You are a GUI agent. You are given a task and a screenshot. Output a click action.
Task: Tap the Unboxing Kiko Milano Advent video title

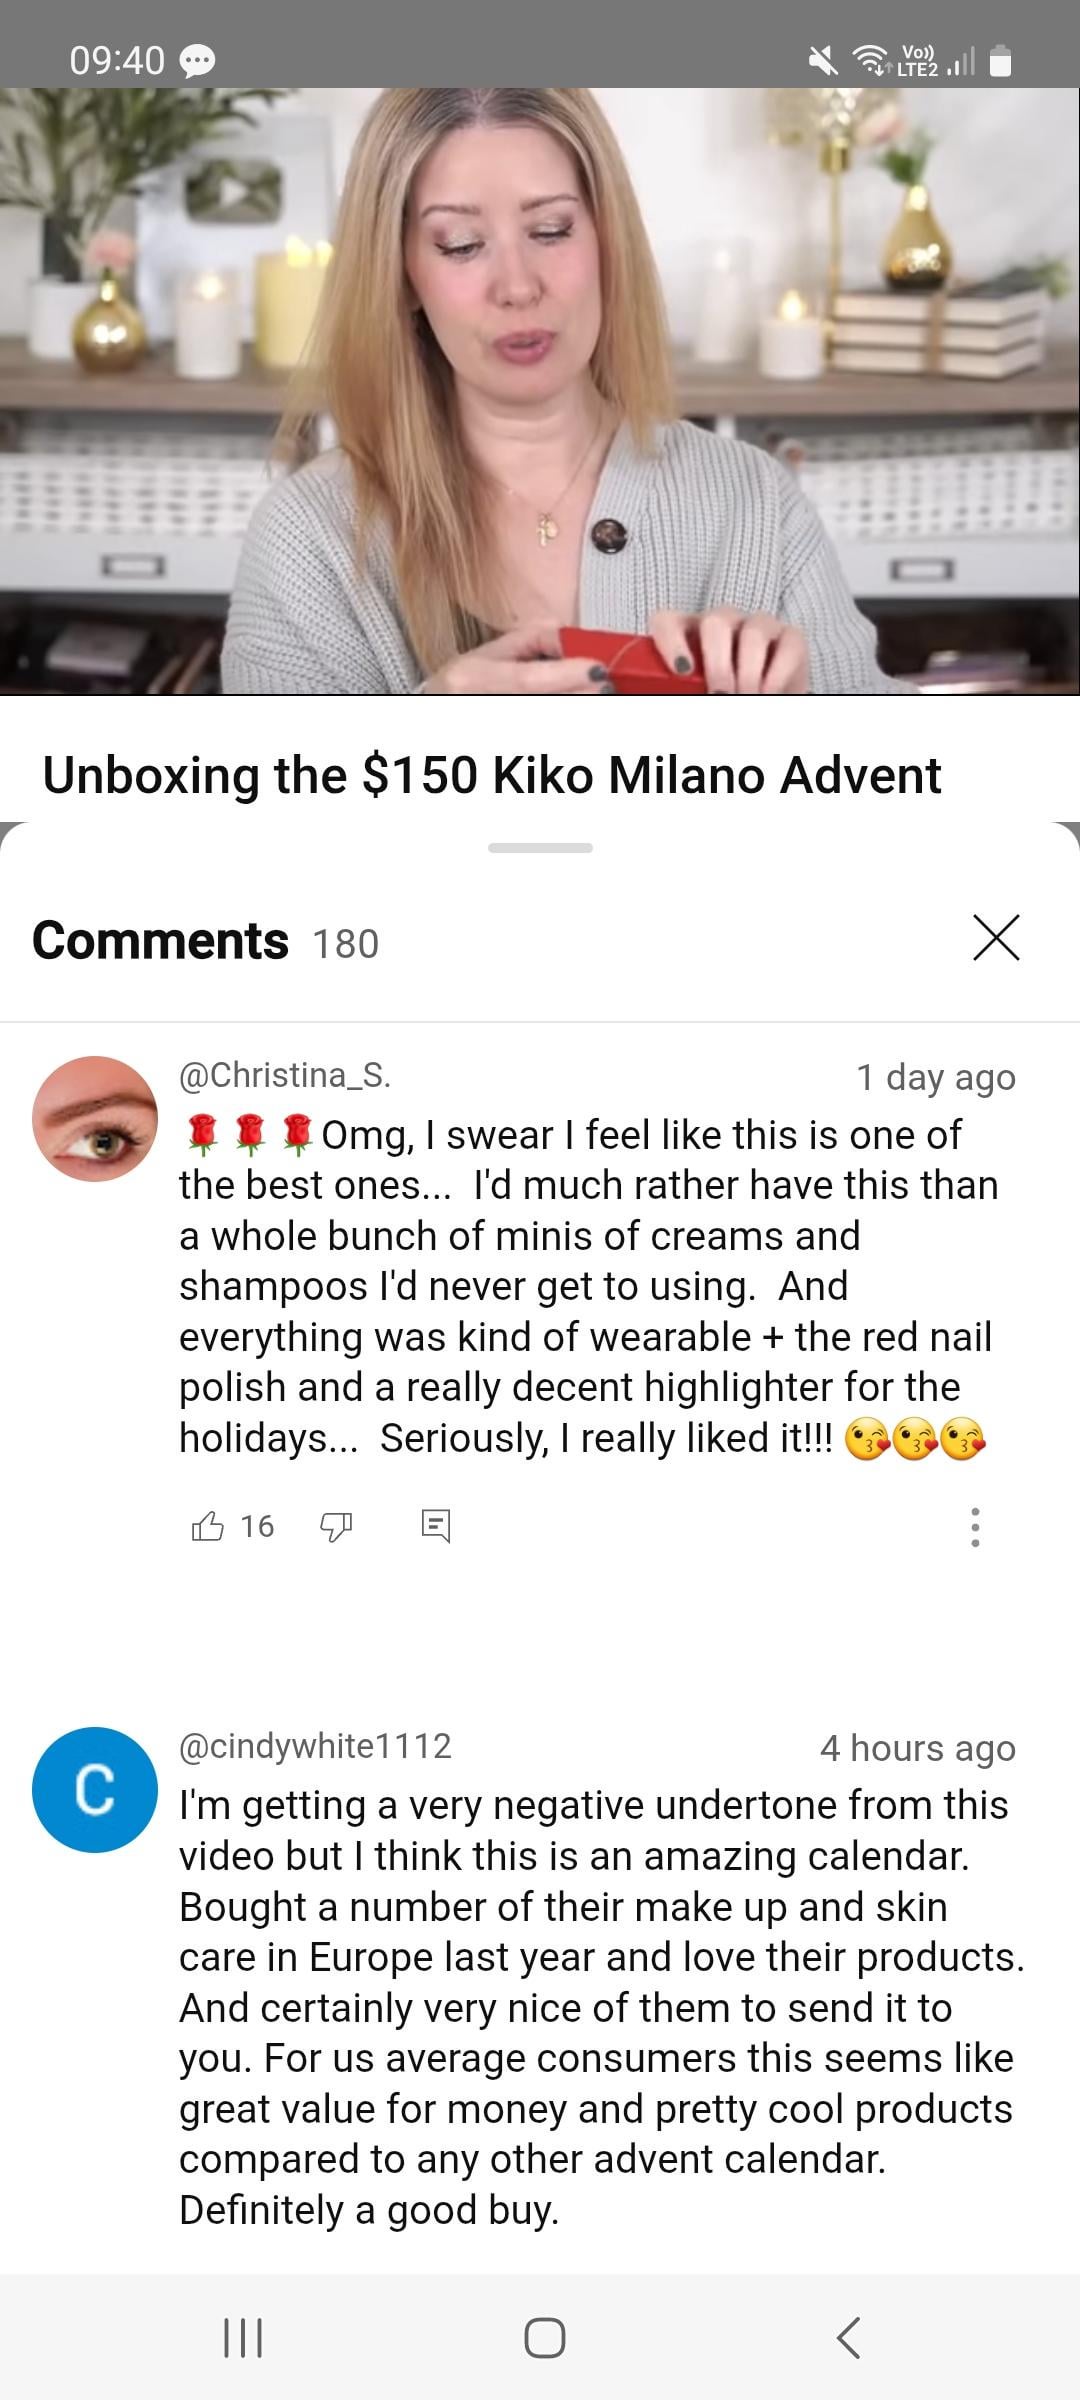(492, 775)
